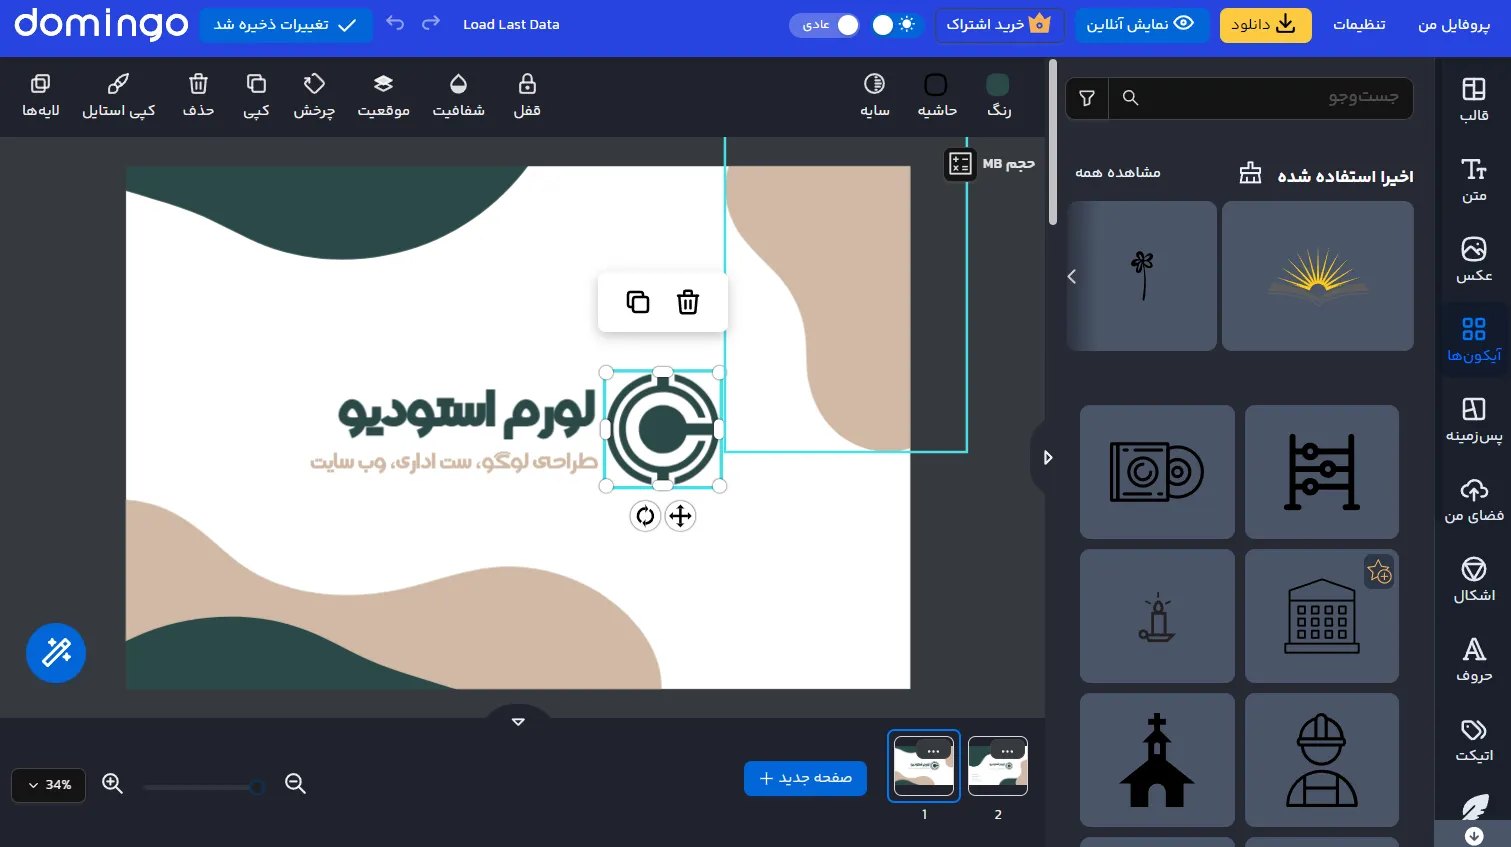1511x847 pixels.
Task: Open the متن text tab
Action: (1473, 179)
